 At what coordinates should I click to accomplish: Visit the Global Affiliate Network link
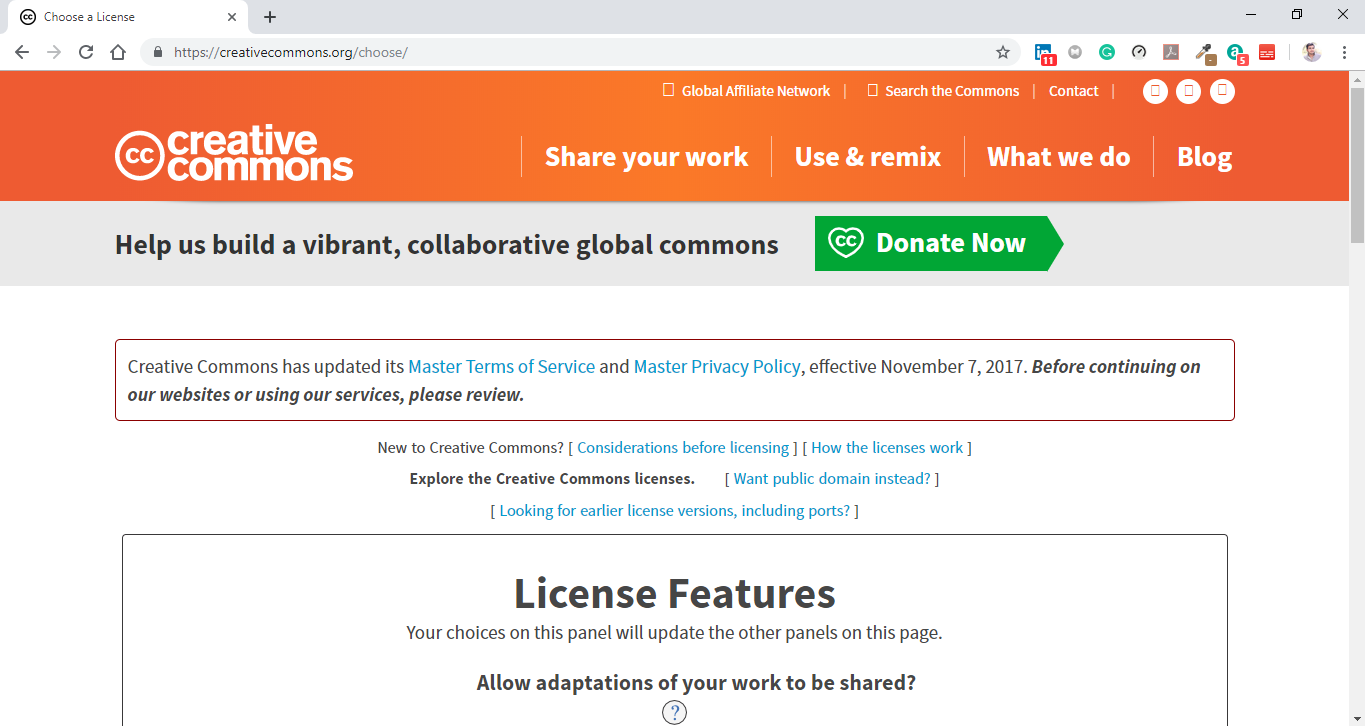pyautogui.click(x=747, y=91)
